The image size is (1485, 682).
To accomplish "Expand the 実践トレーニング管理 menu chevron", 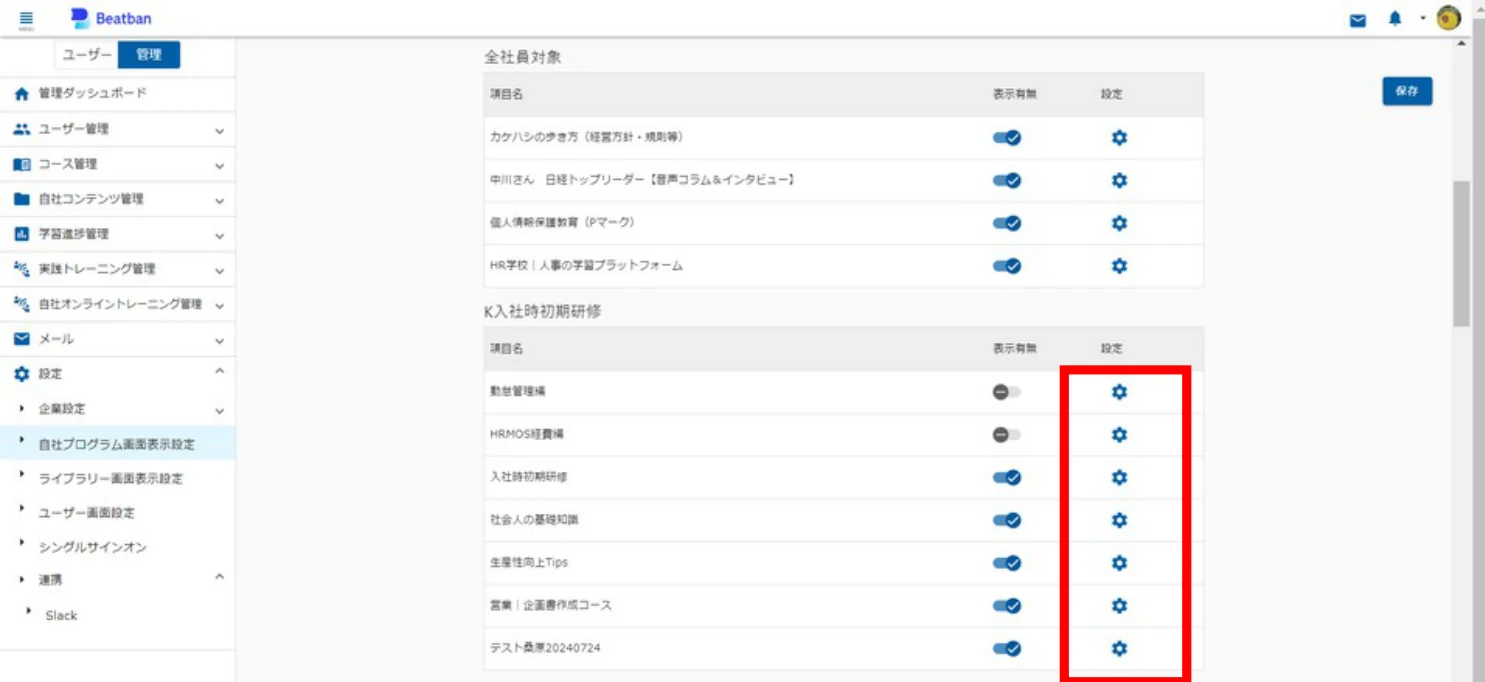I will coord(219,270).
